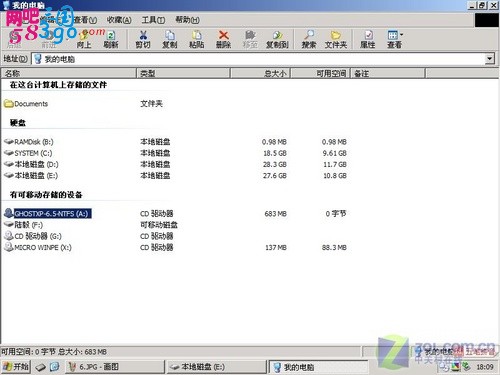Open the Tools (工具) menu

153,20
